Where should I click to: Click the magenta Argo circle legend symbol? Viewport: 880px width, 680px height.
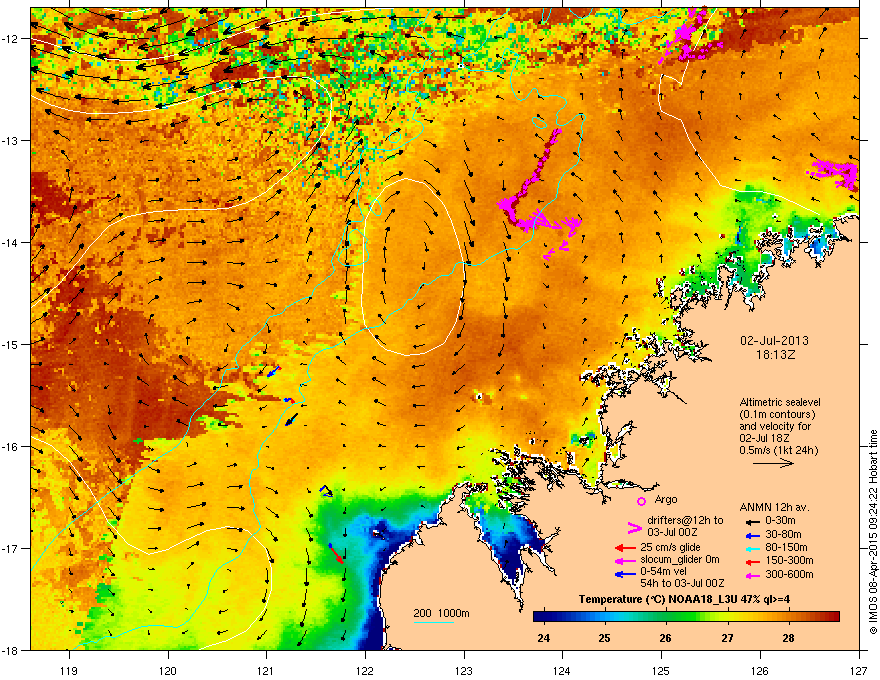pos(641,501)
